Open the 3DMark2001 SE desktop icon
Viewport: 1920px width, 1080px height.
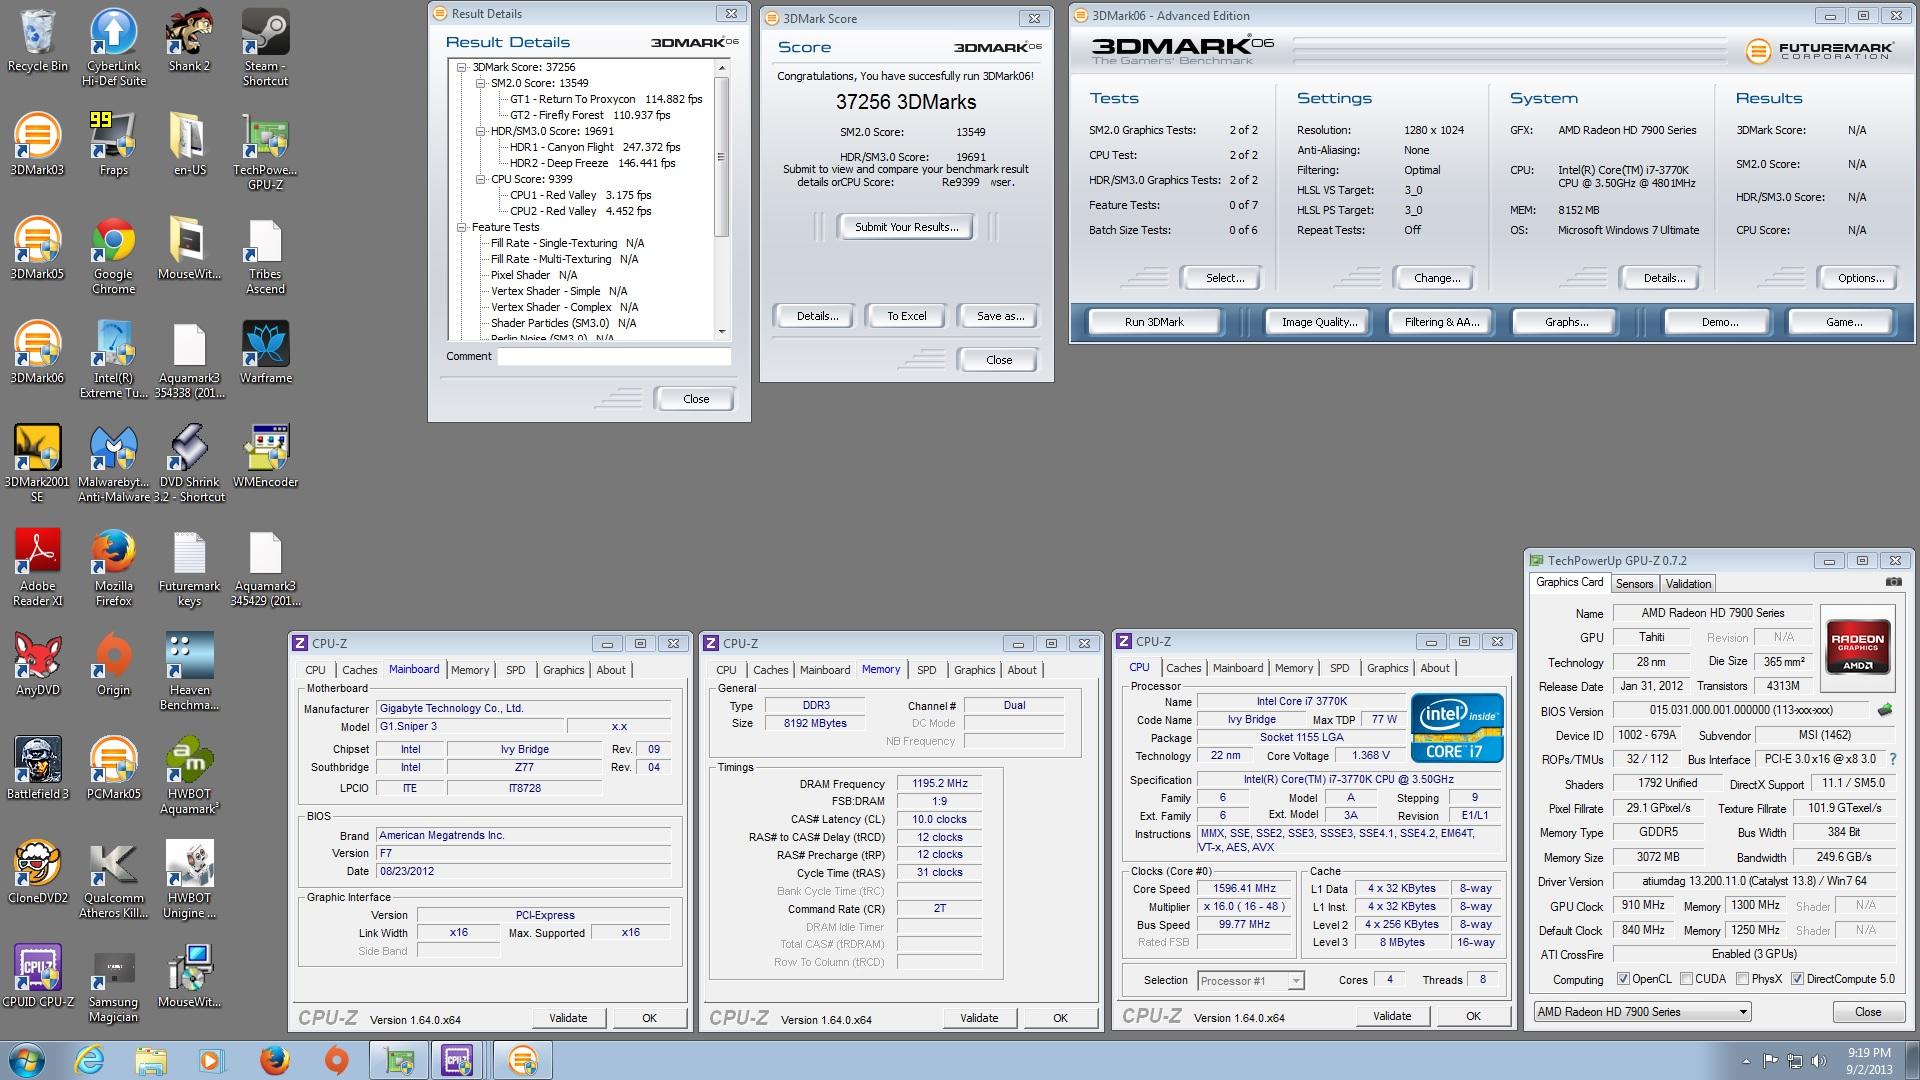click(38, 463)
